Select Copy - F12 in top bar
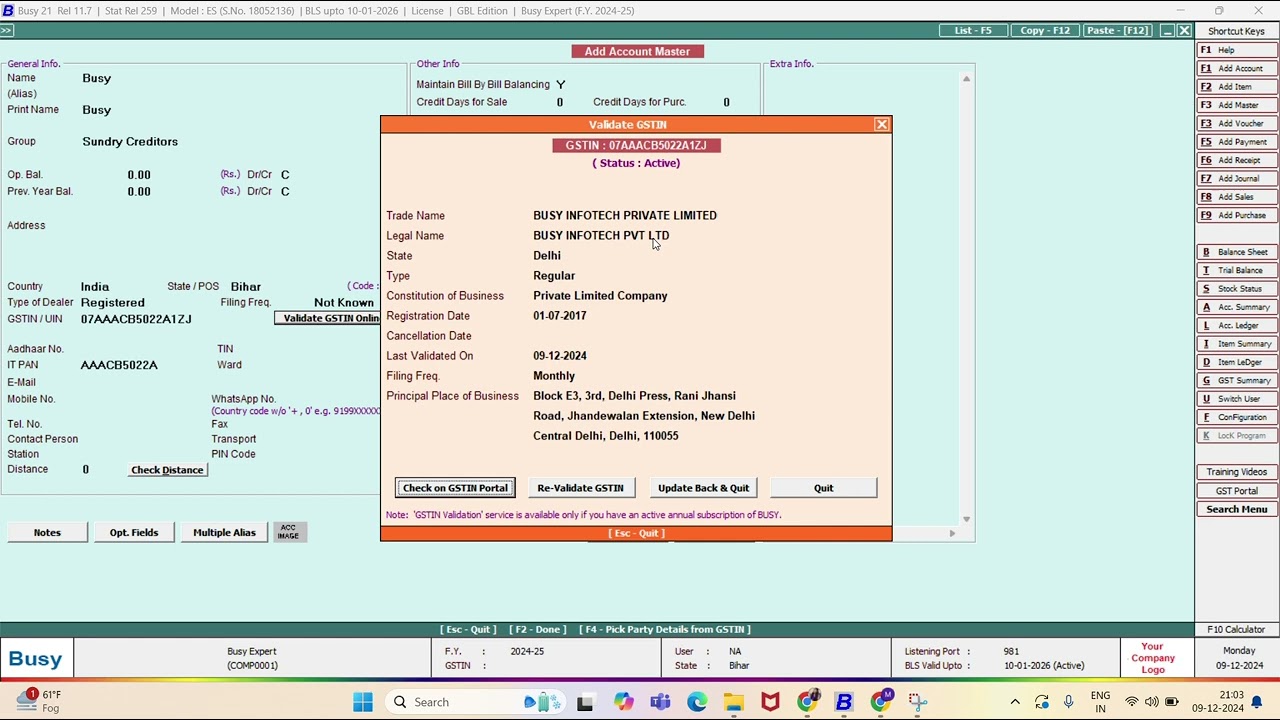The height and width of the screenshot is (720, 1280). pos(1045,31)
